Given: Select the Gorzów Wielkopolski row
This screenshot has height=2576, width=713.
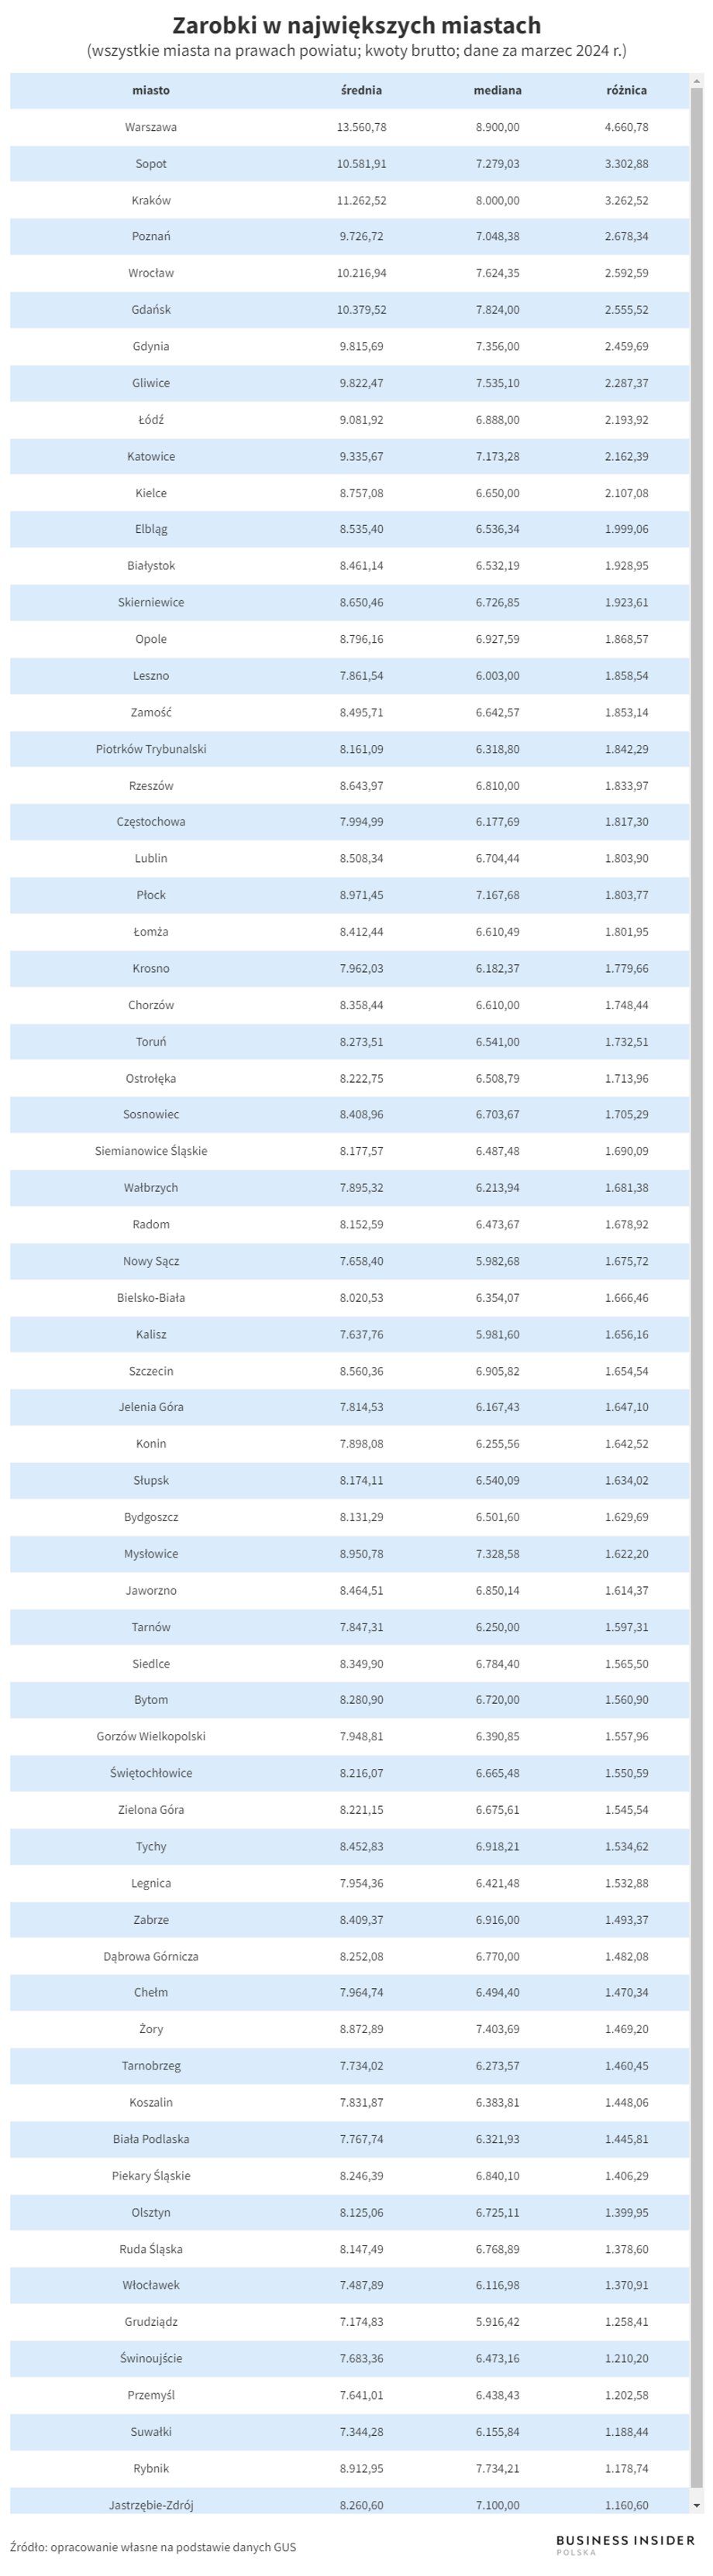Looking at the screenshot, I should tap(349, 1736).
